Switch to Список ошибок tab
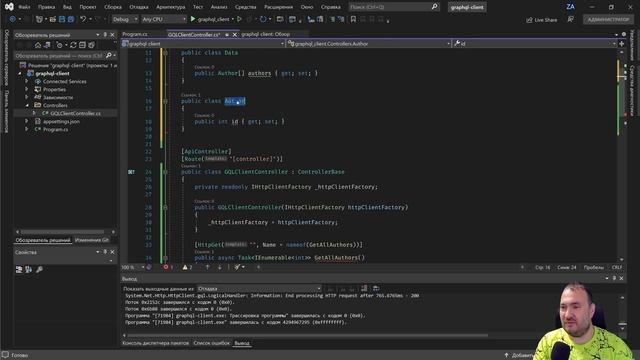This screenshot has width=640, height=360. 211,343
